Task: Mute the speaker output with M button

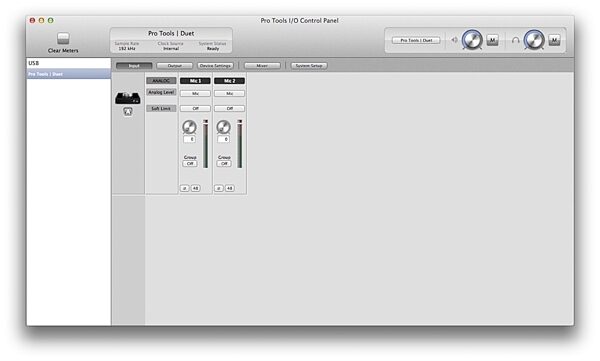Action: click(x=492, y=40)
